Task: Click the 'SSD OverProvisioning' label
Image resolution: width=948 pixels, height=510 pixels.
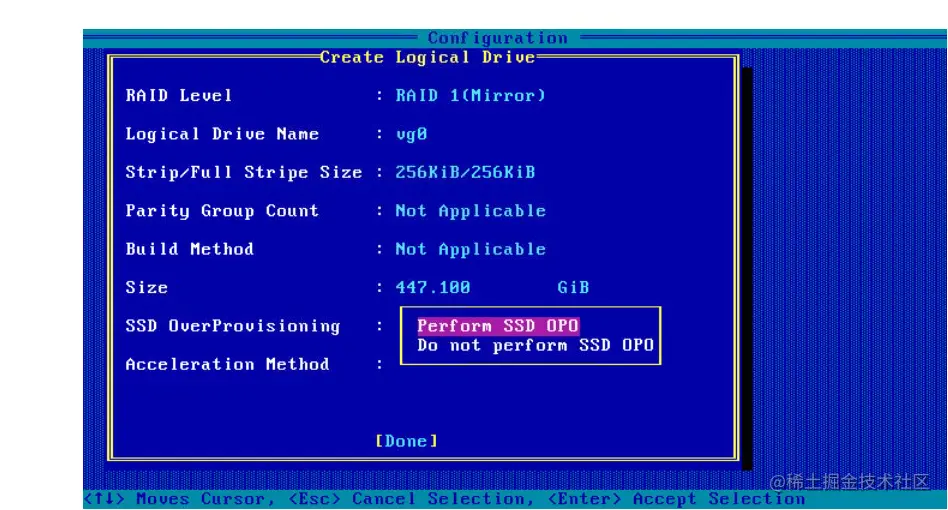Action: coord(233,326)
